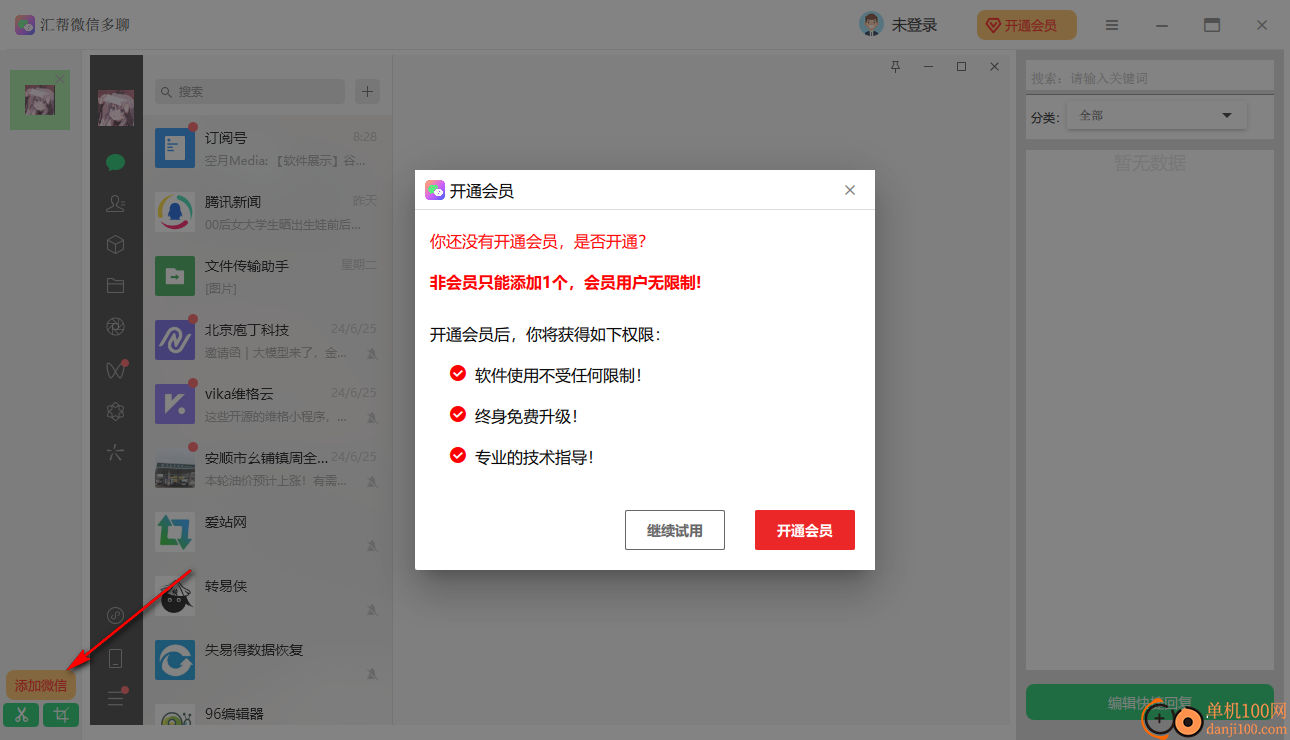Select the WeChat account thumbnail tab
The image size is (1290, 740).
pos(40,100)
